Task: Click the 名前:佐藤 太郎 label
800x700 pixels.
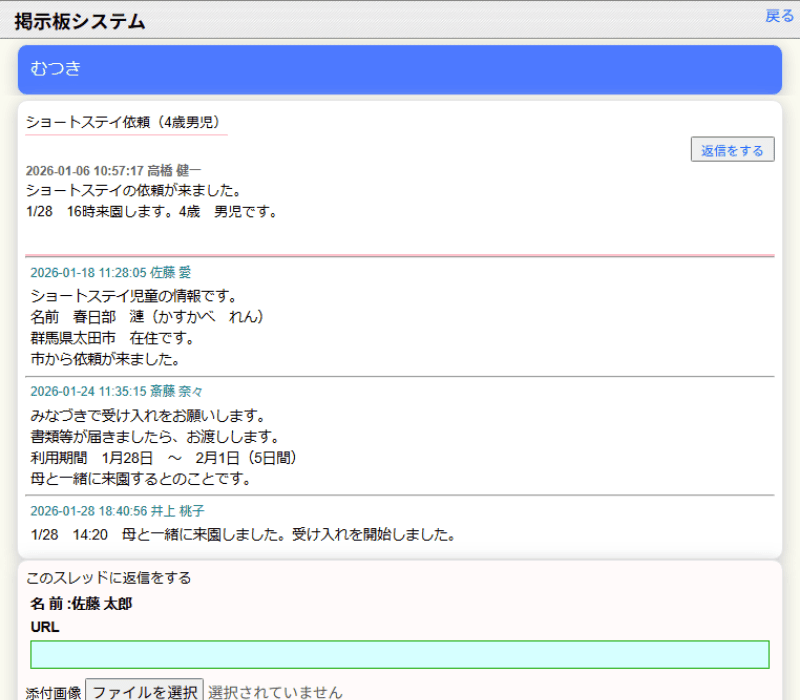Action: [x=81, y=603]
